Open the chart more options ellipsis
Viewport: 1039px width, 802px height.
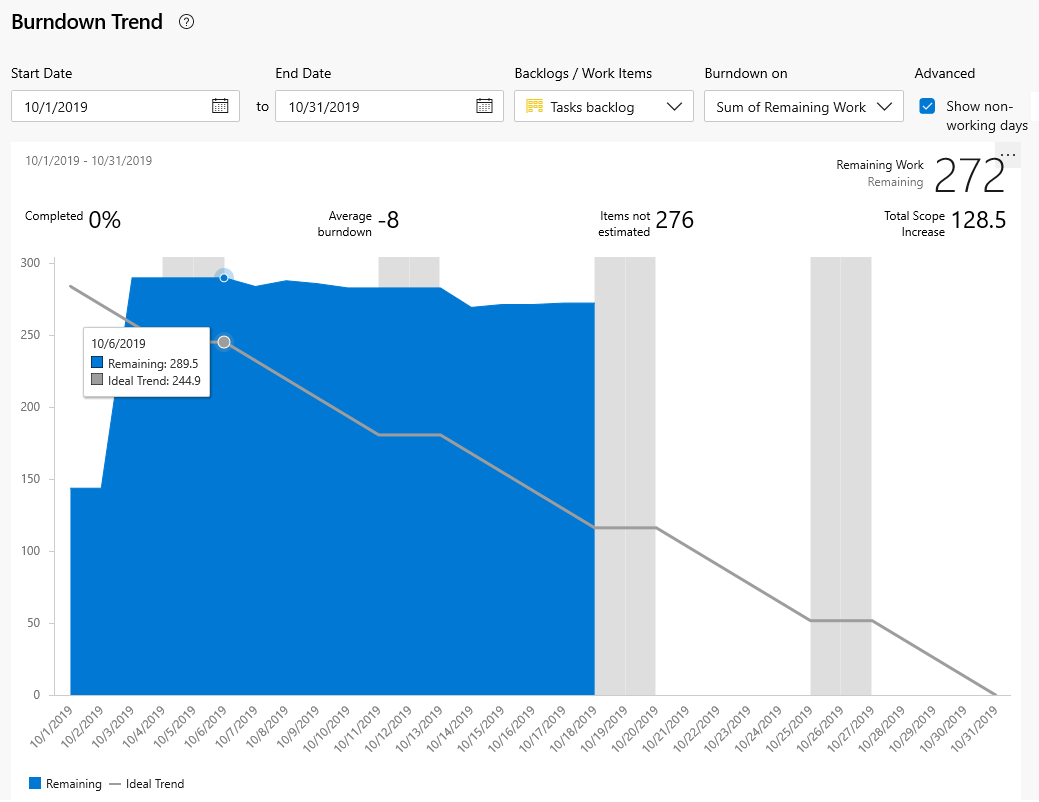coord(1008,155)
